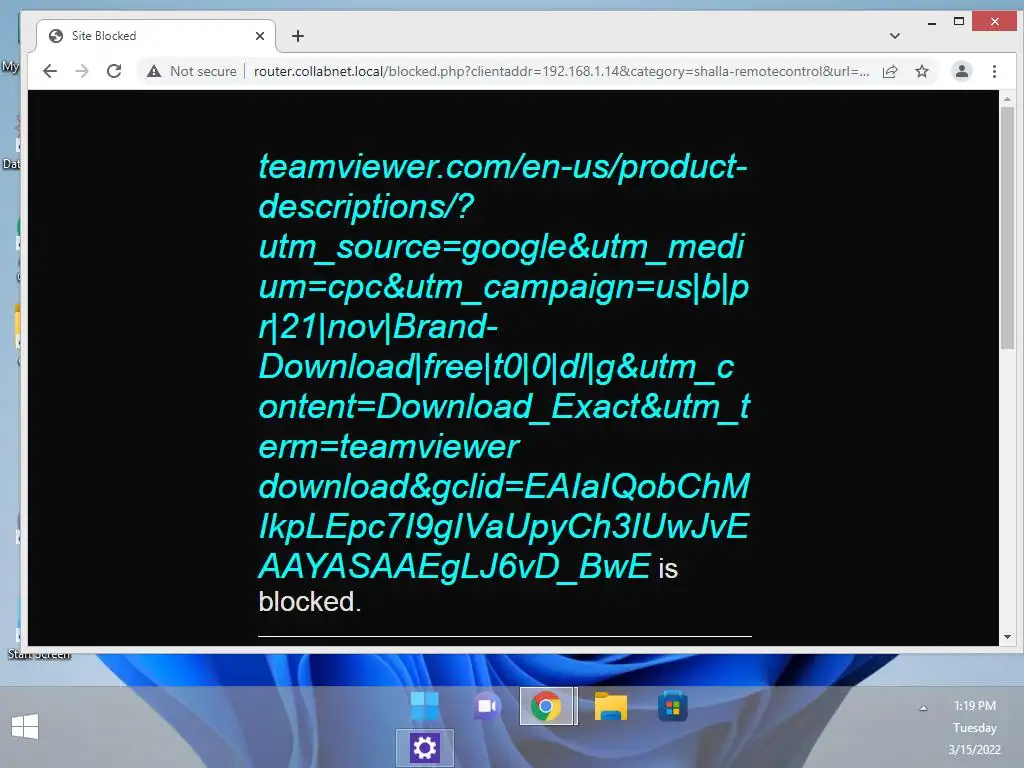Click the scrollbar up arrow
This screenshot has width=1024, height=768.
(1007, 99)
